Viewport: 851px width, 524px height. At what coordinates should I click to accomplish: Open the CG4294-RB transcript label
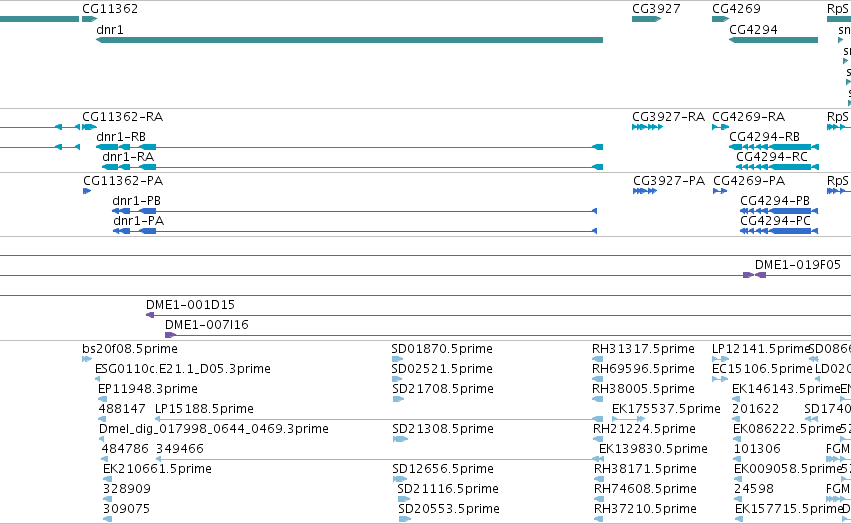765,137
